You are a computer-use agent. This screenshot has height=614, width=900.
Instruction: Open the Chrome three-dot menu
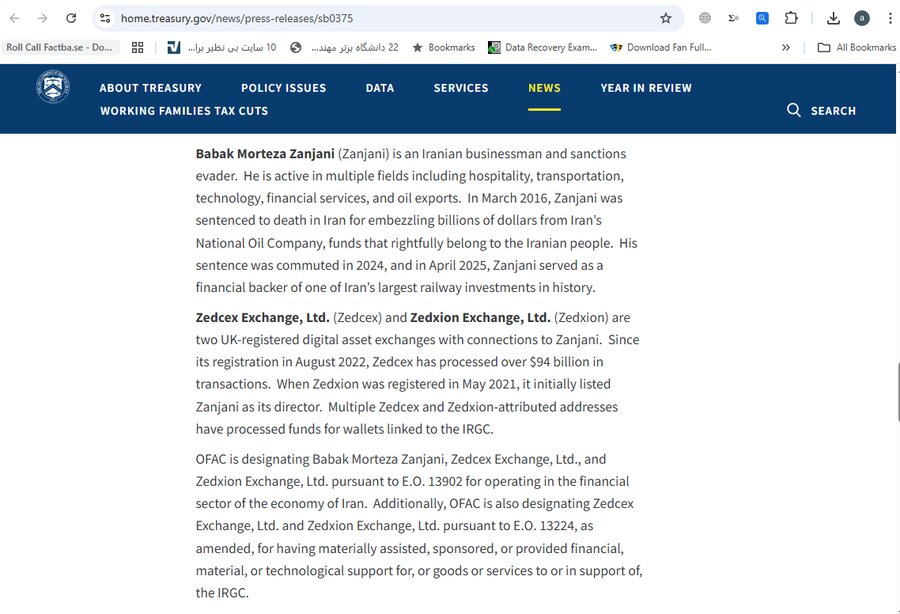click(x=889, y=18)
